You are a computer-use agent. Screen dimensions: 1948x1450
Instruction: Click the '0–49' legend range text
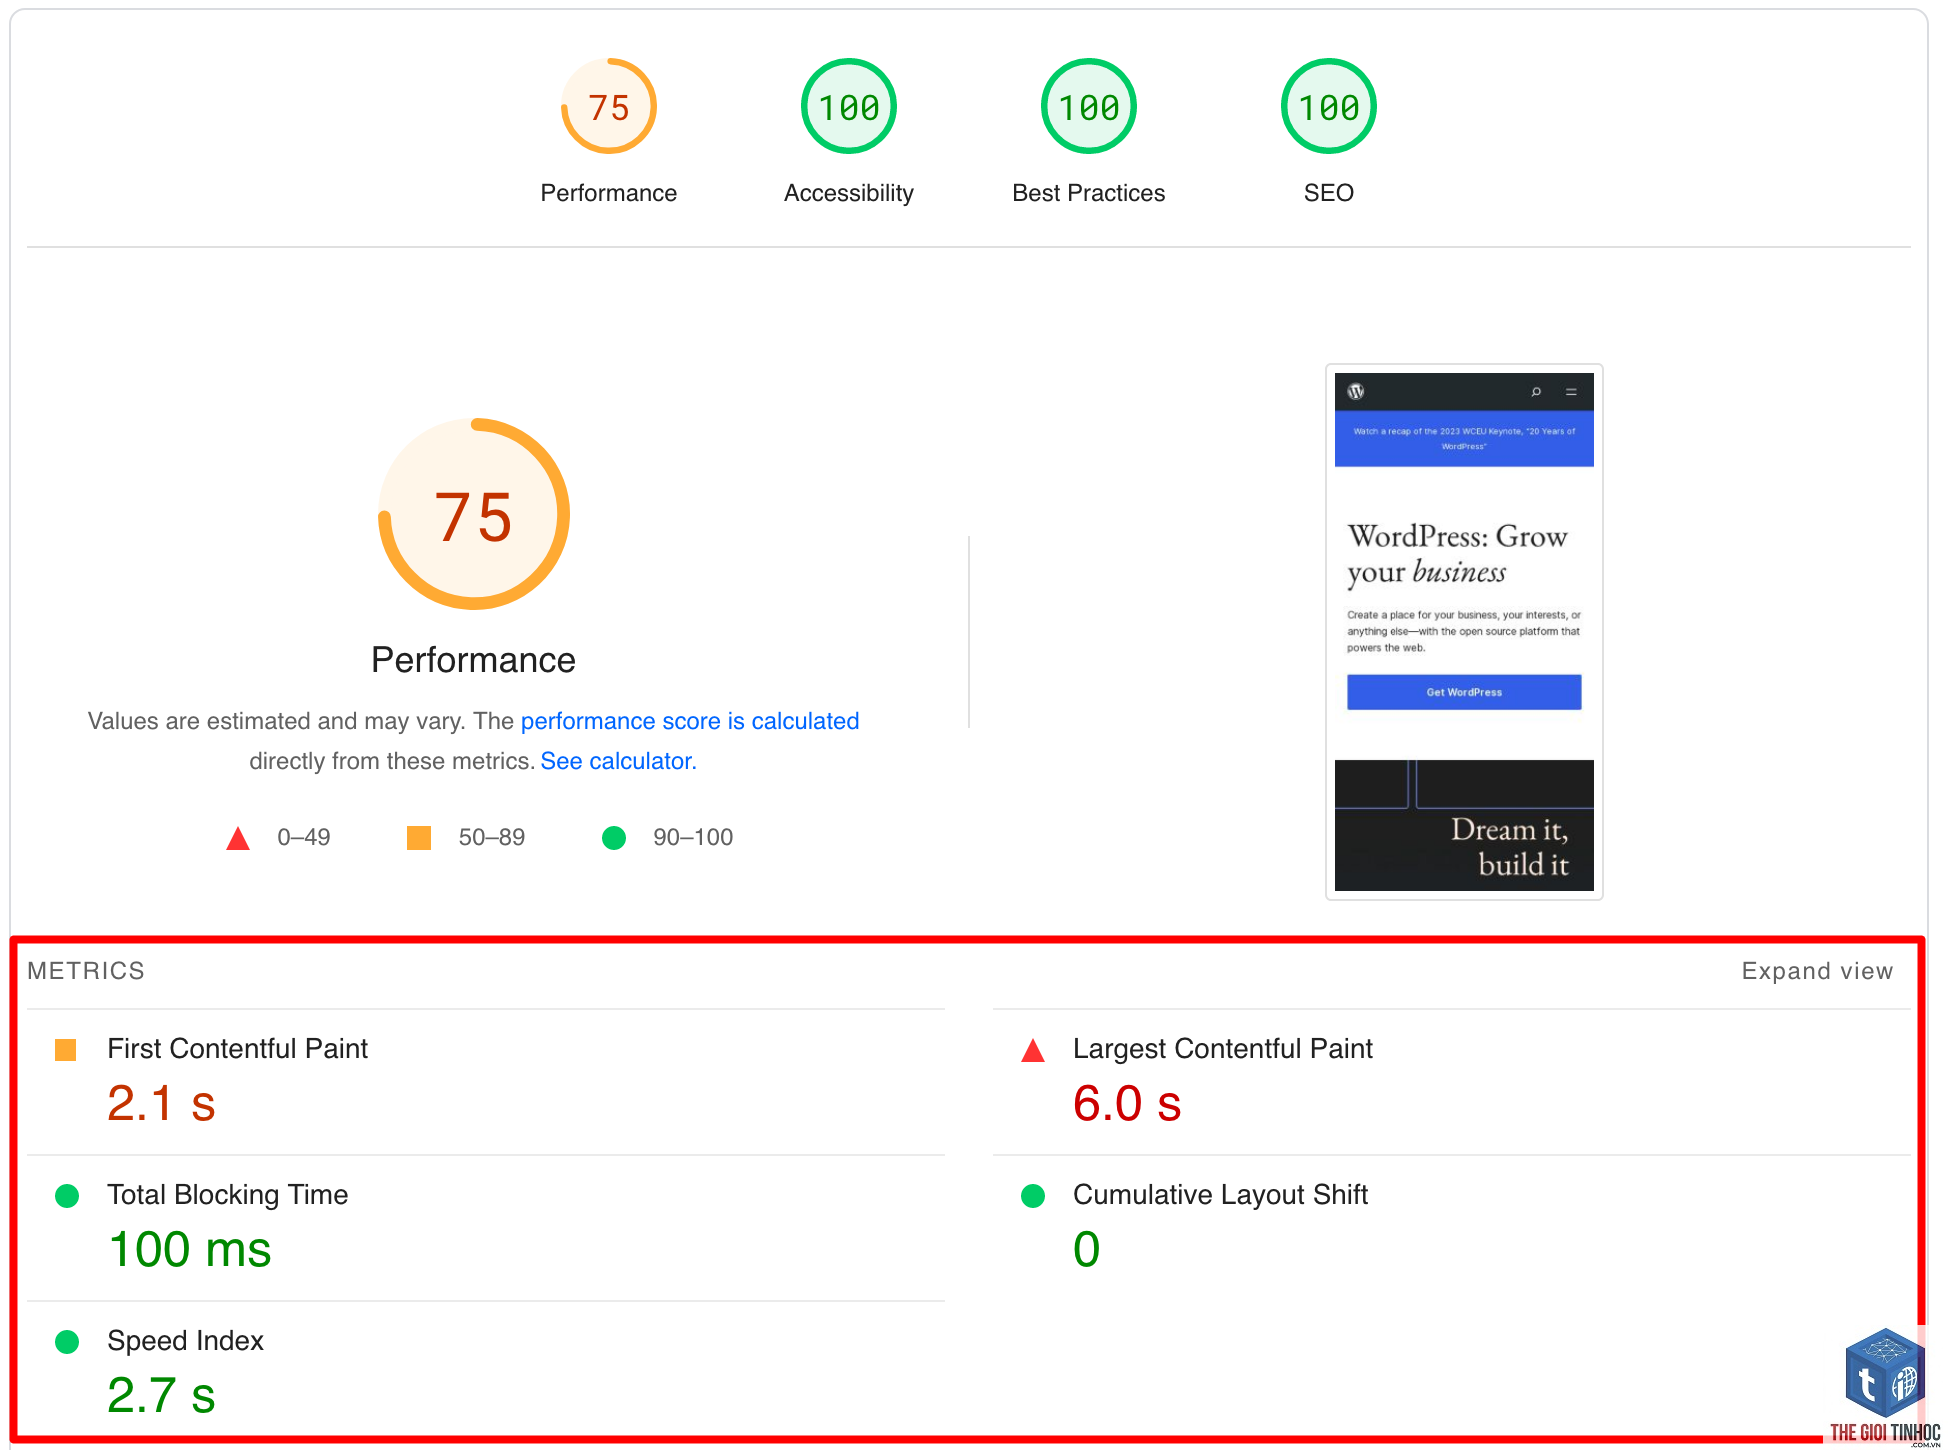[304, 837]
